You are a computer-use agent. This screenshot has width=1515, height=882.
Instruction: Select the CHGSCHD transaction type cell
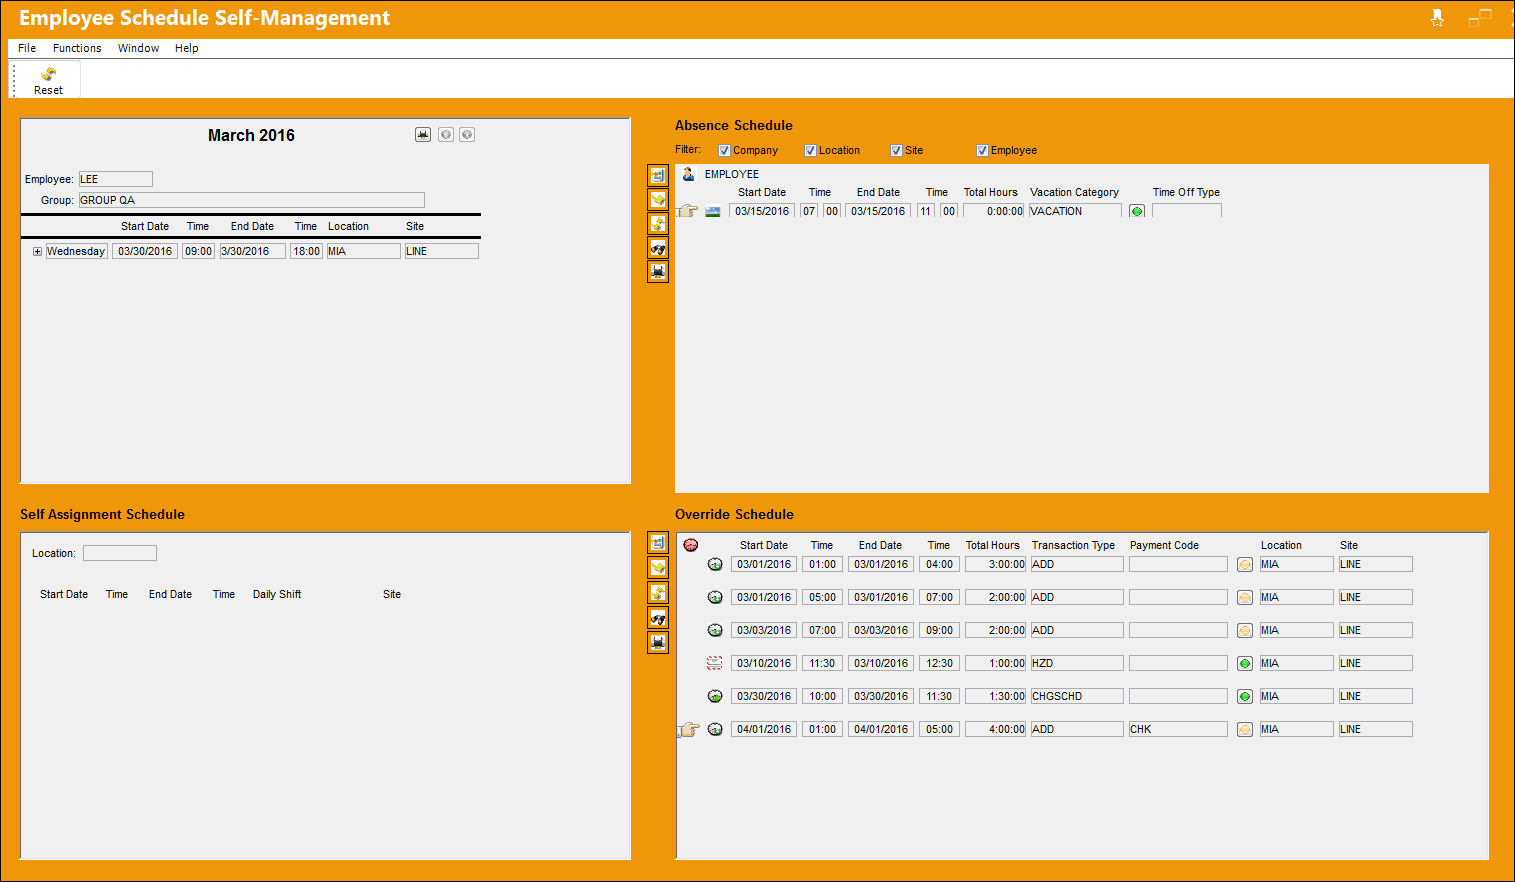click(1077, 696)
